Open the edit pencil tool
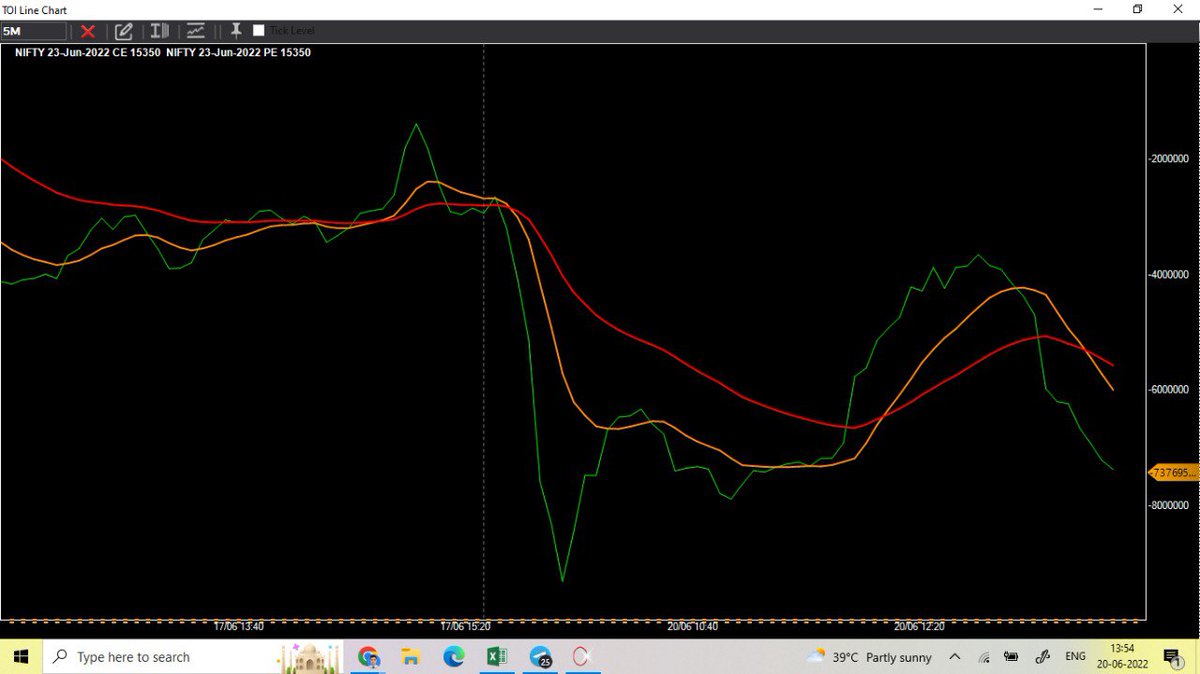The width and height of the screenshot is (1200, 674). pos(124,31)
